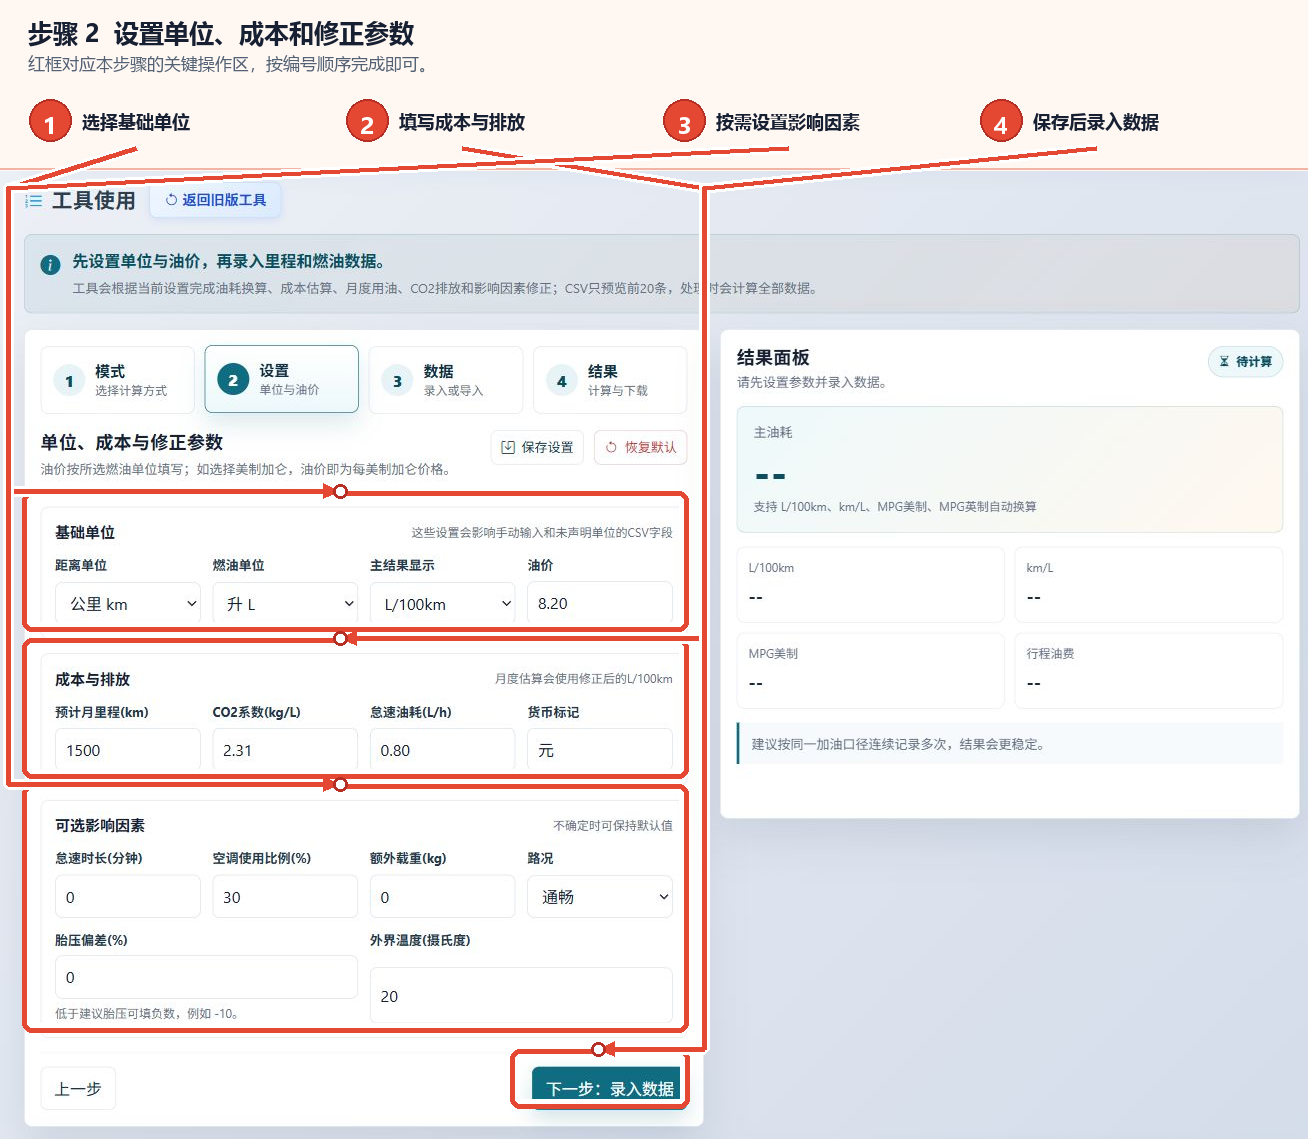Reset values with 恢复默认 button
This screenshot has width=1308, height=1139.
pos(641,447)
